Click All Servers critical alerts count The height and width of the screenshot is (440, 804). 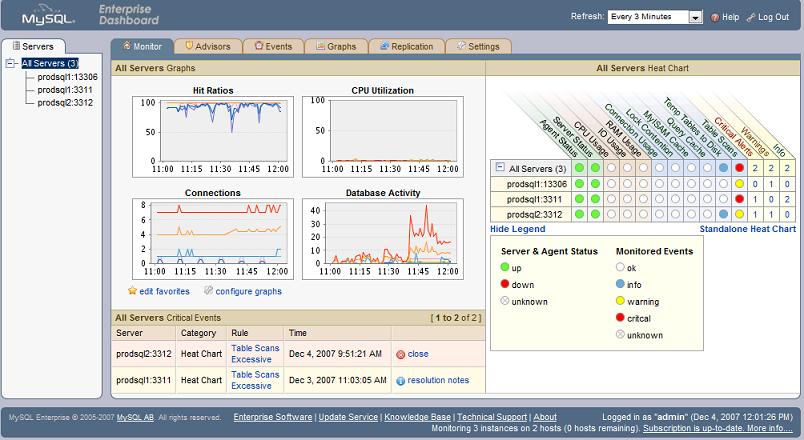click(755, 168)
